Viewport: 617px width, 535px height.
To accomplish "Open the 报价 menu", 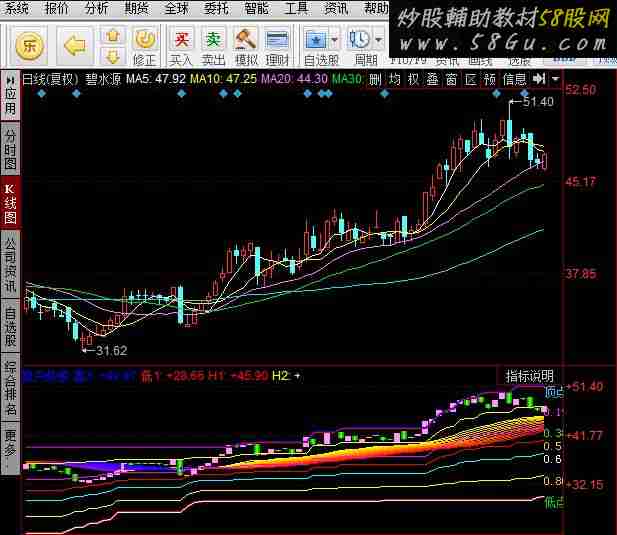I will click(57, 8).
